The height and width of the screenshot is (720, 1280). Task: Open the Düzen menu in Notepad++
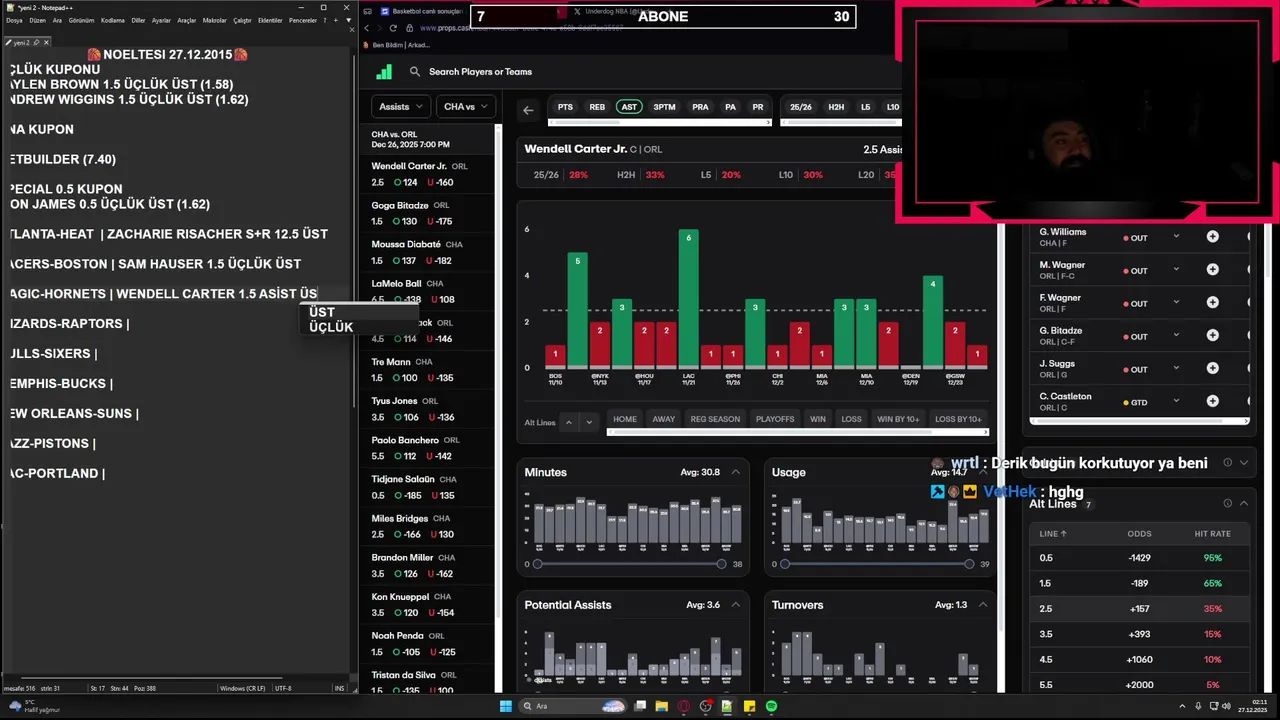point(38,20)
